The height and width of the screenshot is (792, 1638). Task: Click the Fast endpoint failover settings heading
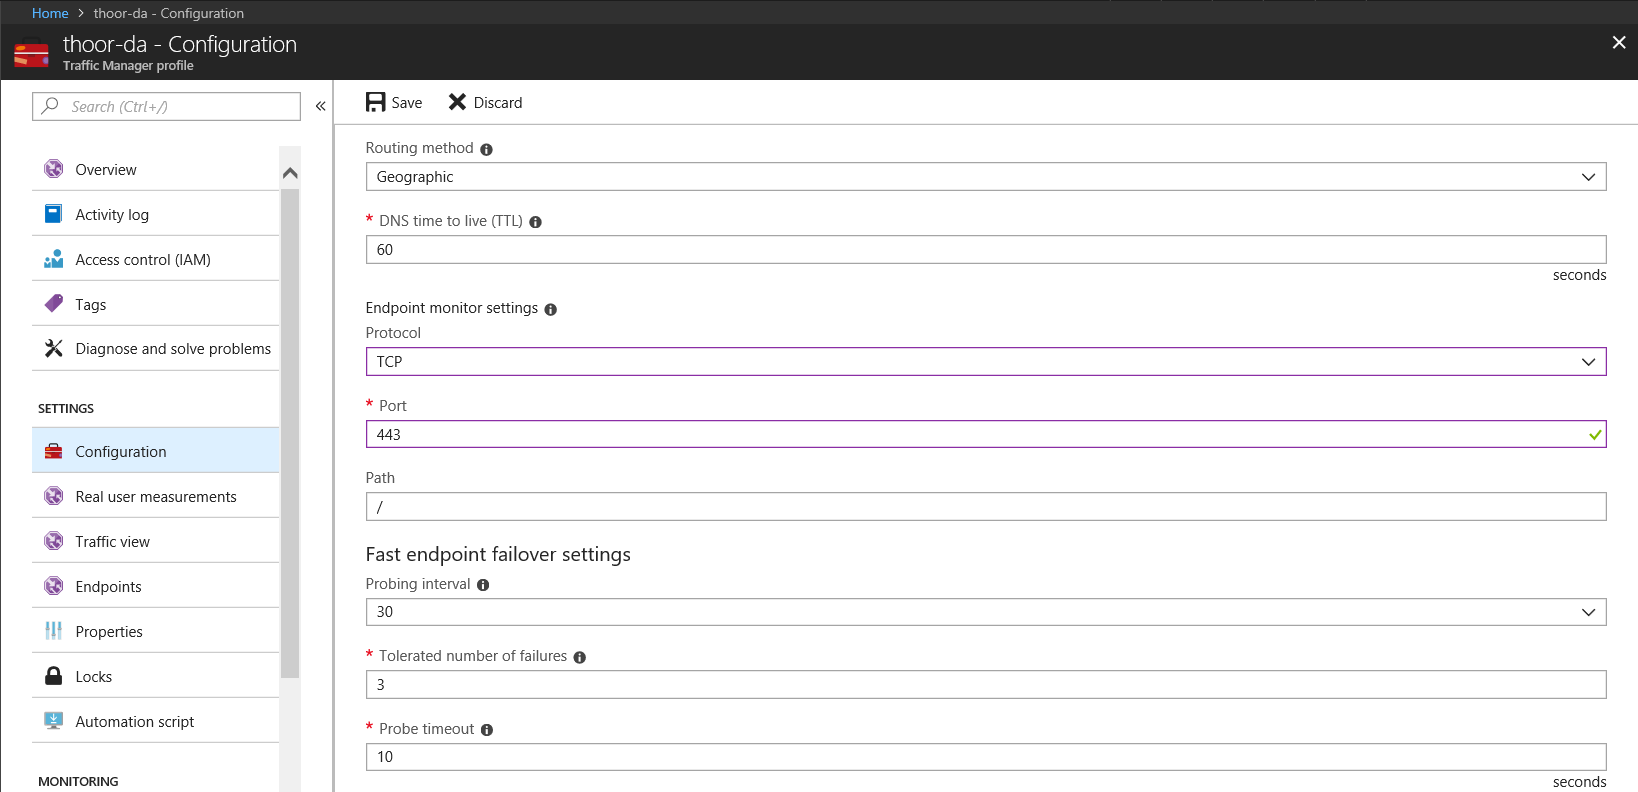coord(498,554)
